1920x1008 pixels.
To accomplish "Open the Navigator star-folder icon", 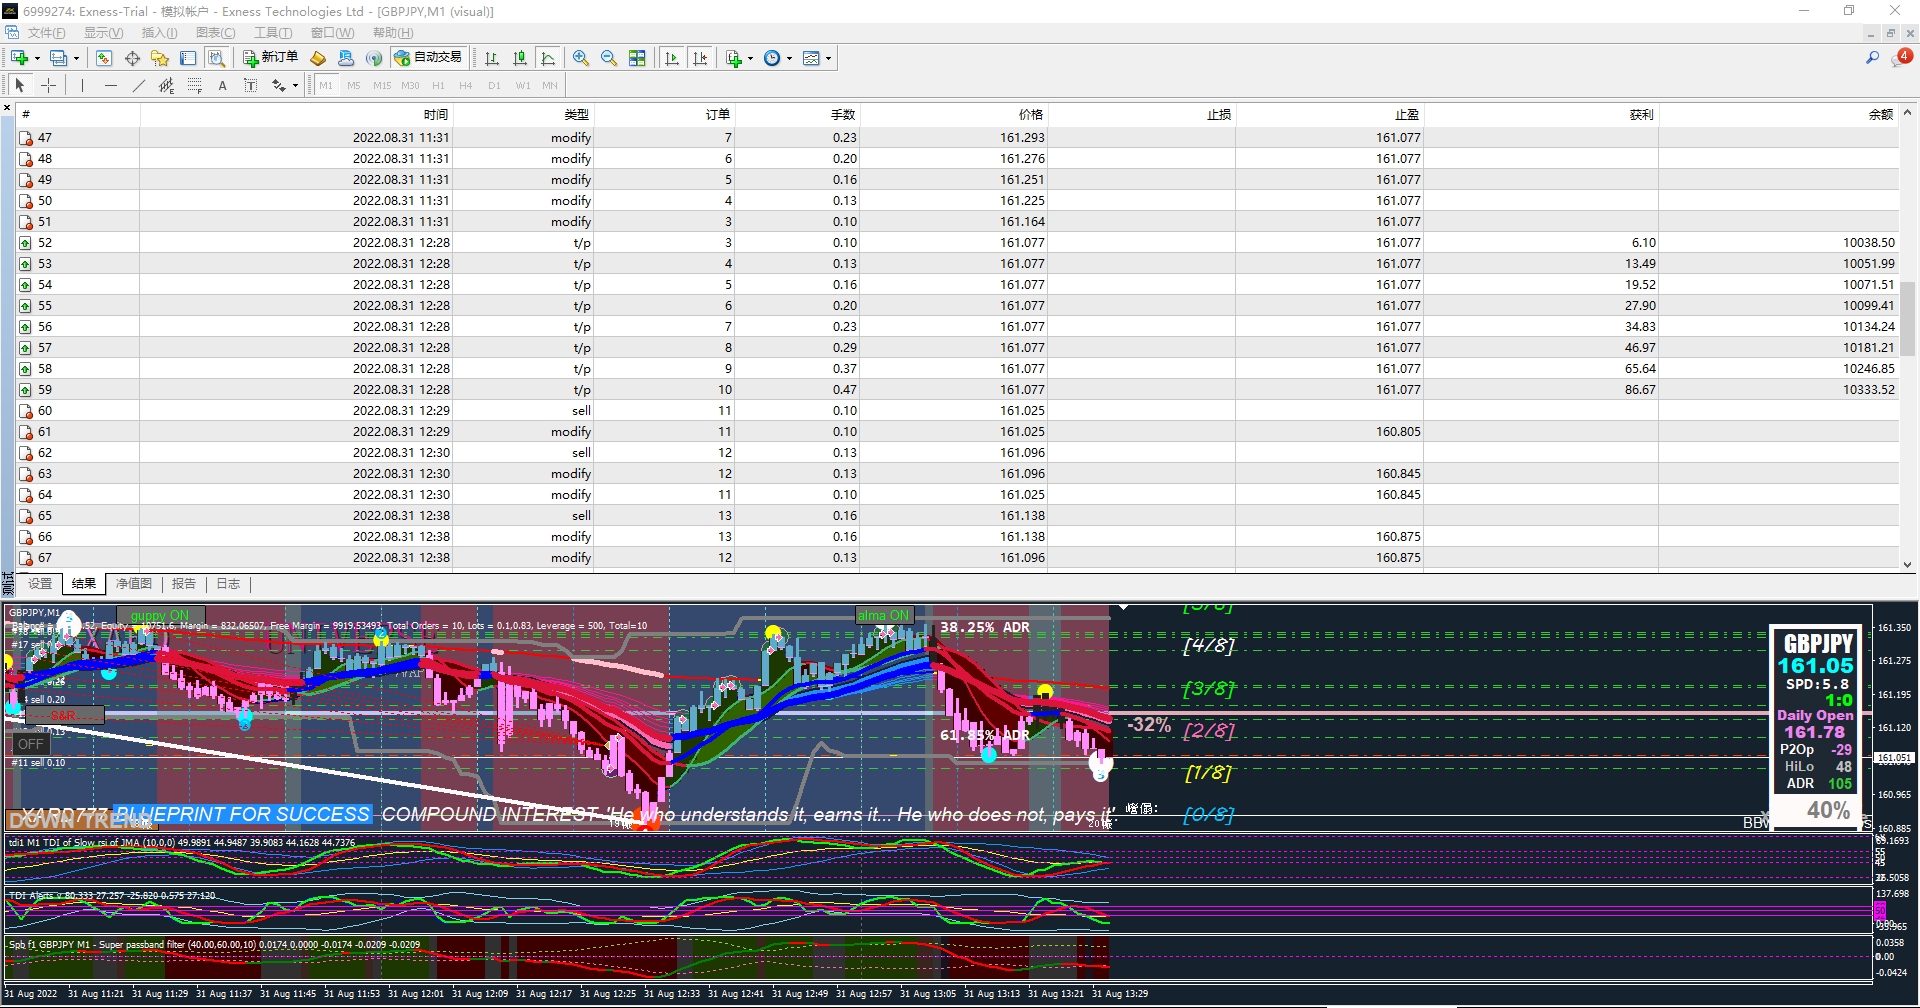I will click(160, 58).
